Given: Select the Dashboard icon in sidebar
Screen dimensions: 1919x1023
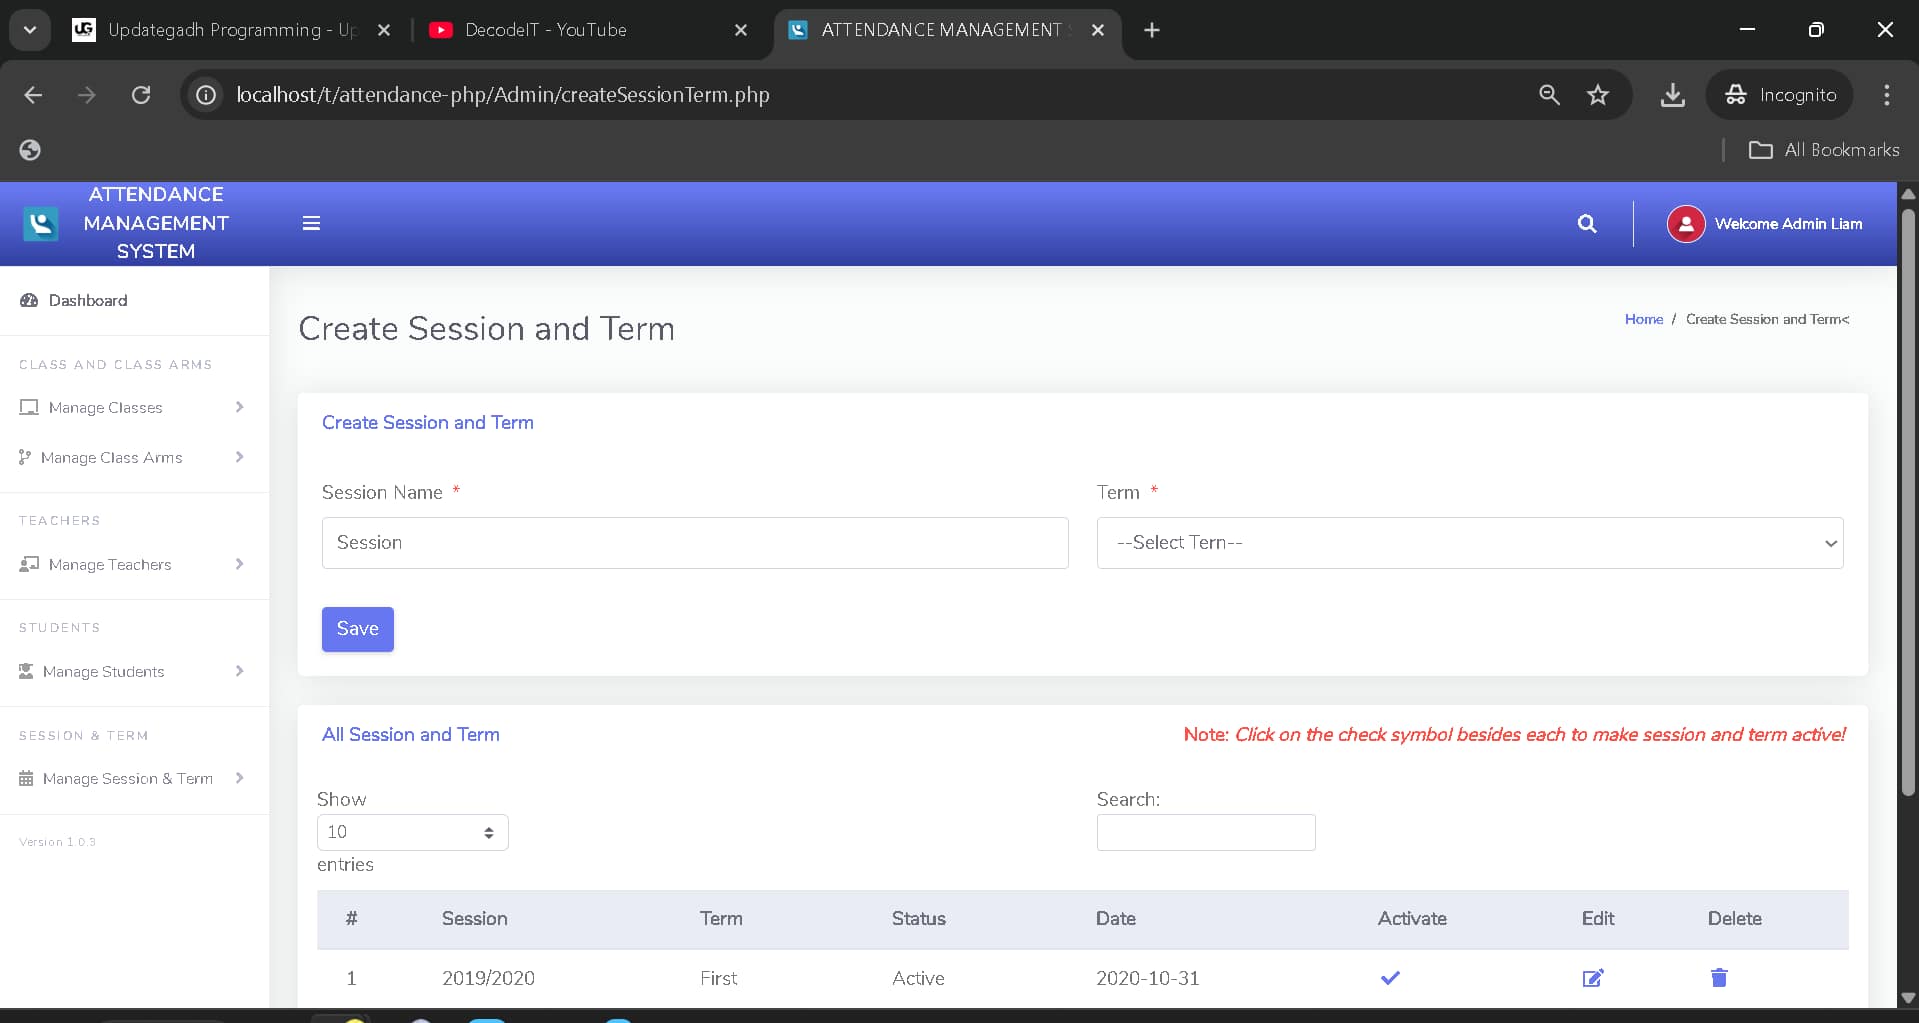Looking at the screenshot, I should [27, 300].
